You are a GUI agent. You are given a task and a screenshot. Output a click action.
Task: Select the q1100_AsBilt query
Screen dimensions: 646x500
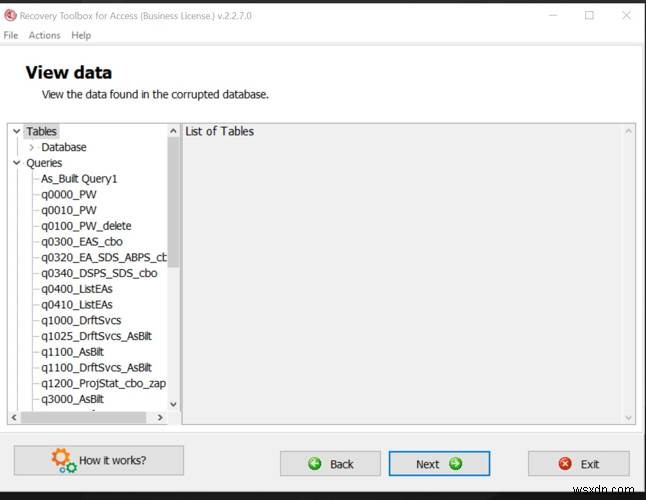[x=73, y=352]
